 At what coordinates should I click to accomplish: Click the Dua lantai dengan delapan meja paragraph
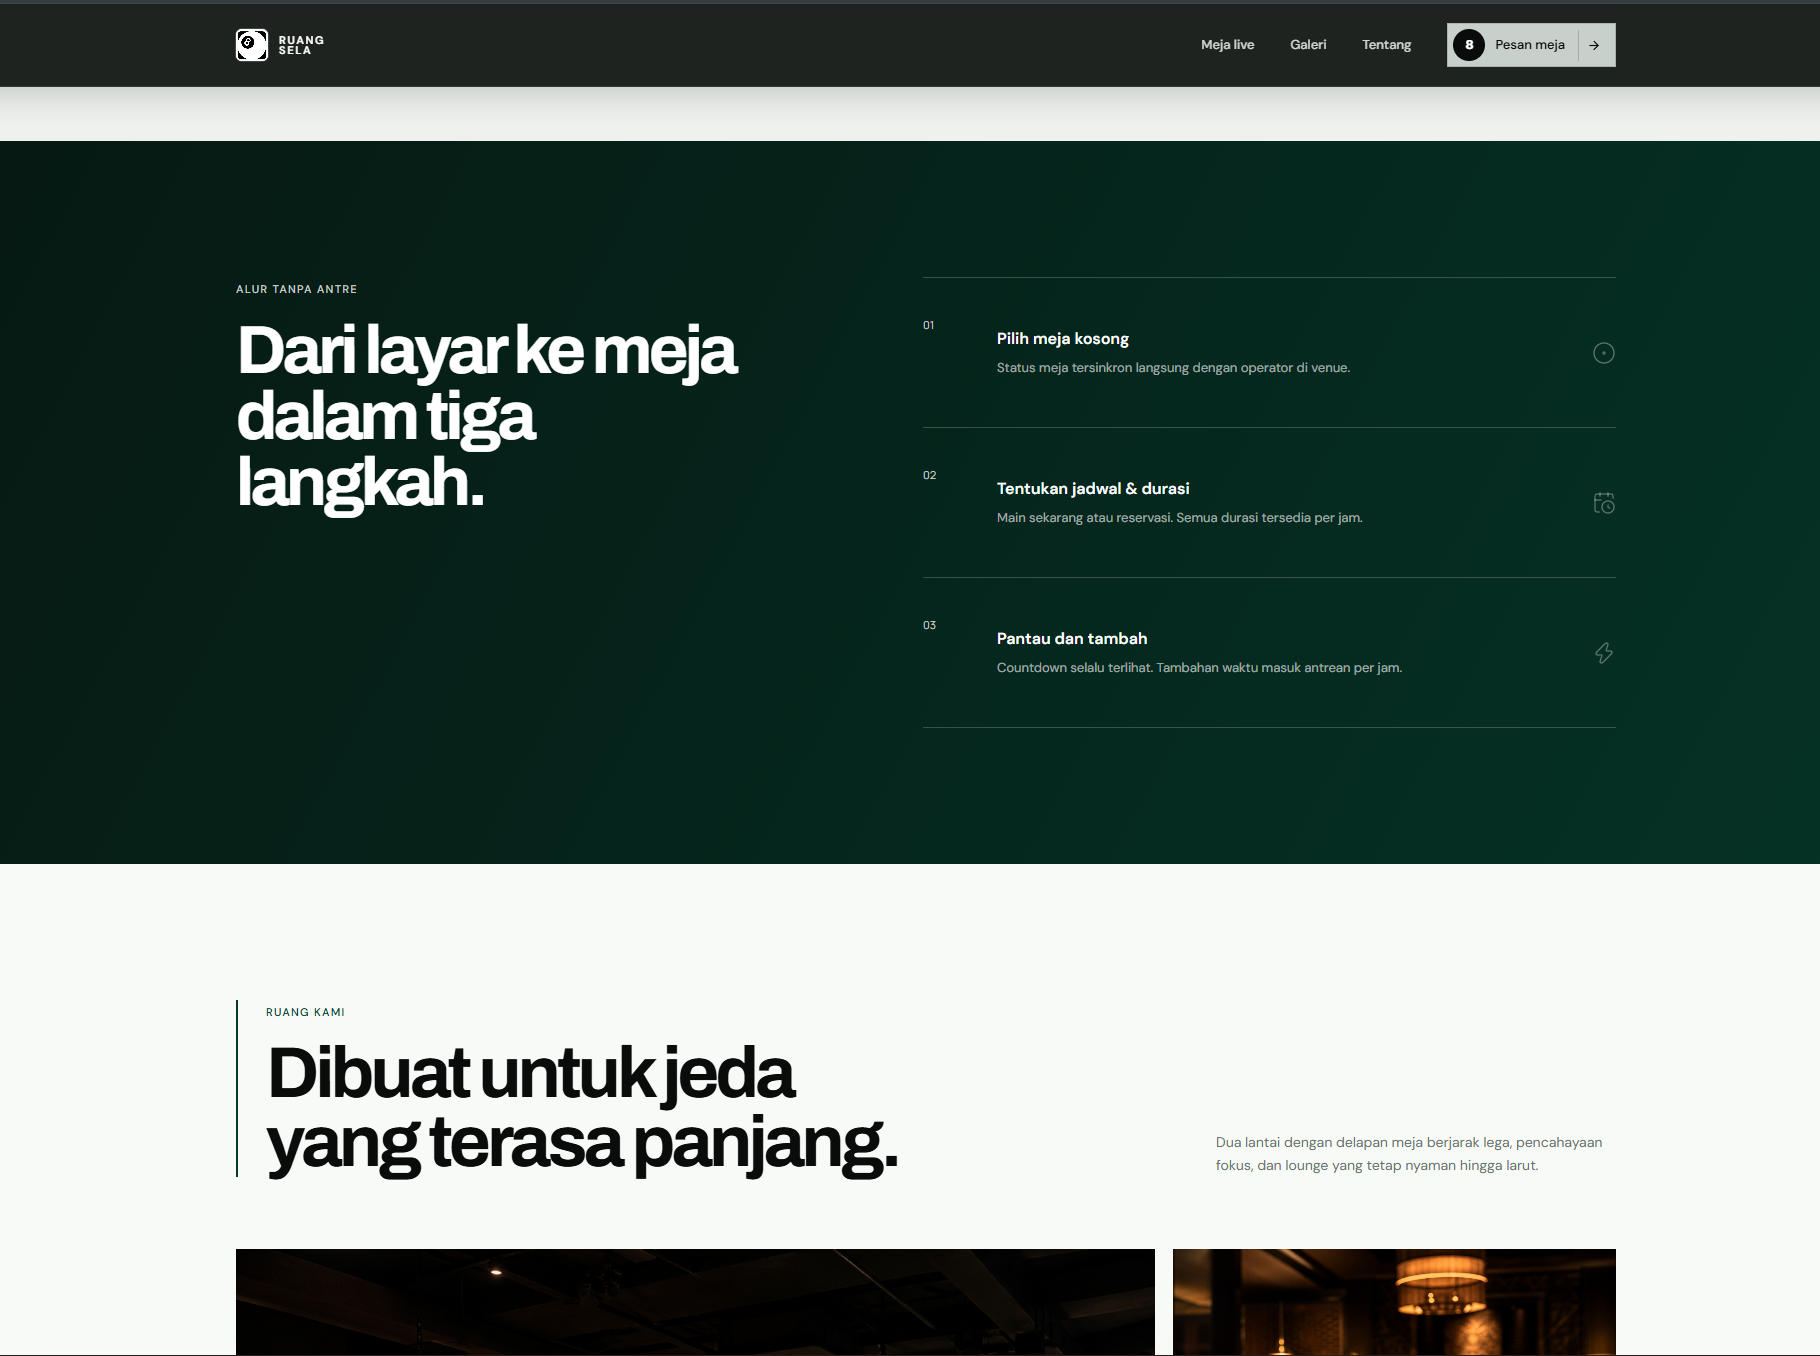[1409, 1154]
